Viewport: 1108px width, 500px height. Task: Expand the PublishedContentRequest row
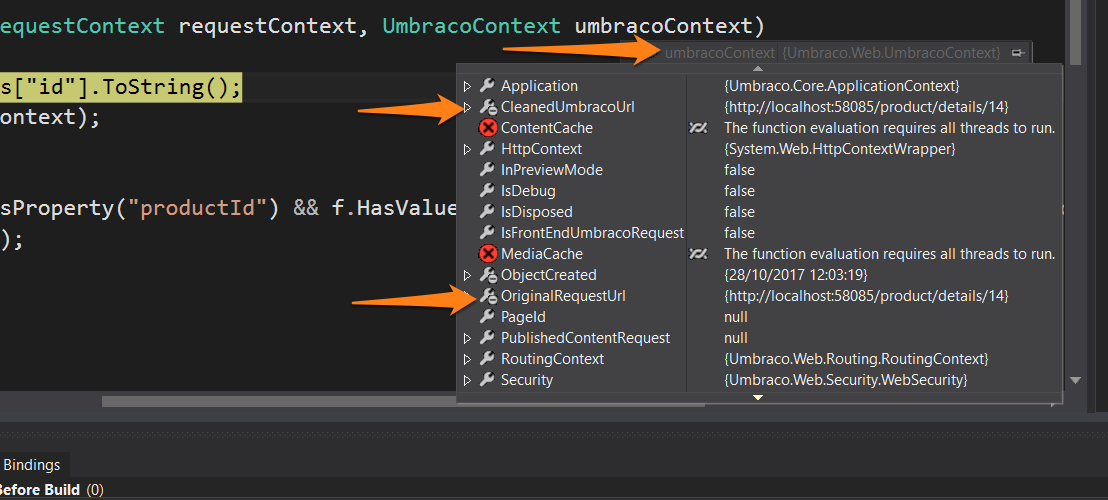(467, 338)
